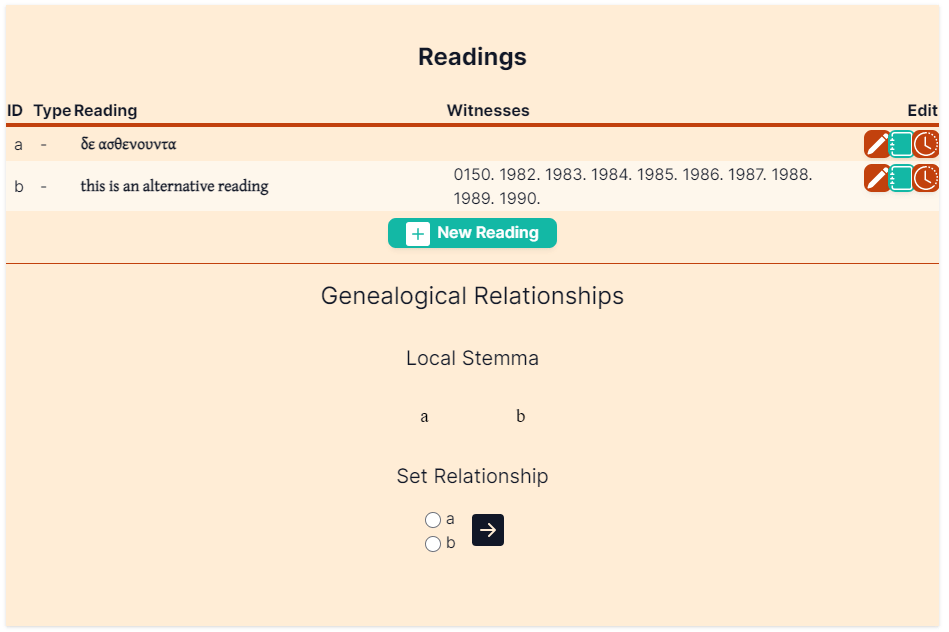Select "this is an alternative reading" text
The image size is (949, 632).
[x=174, y=186]
